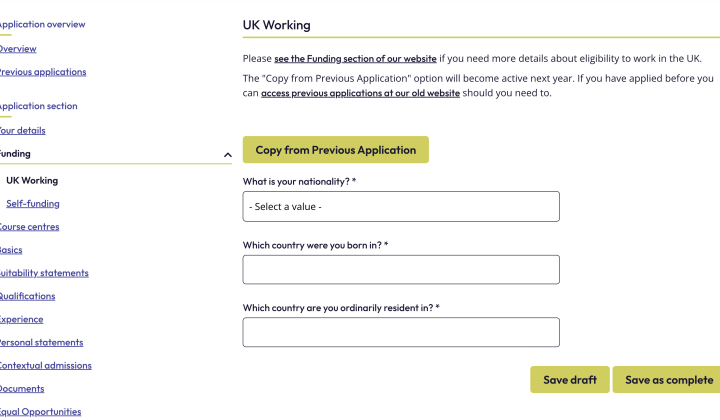This screenshot has width=720, height=420.
Task: Click Copy from Previous Application button
Action: (336, 150)
